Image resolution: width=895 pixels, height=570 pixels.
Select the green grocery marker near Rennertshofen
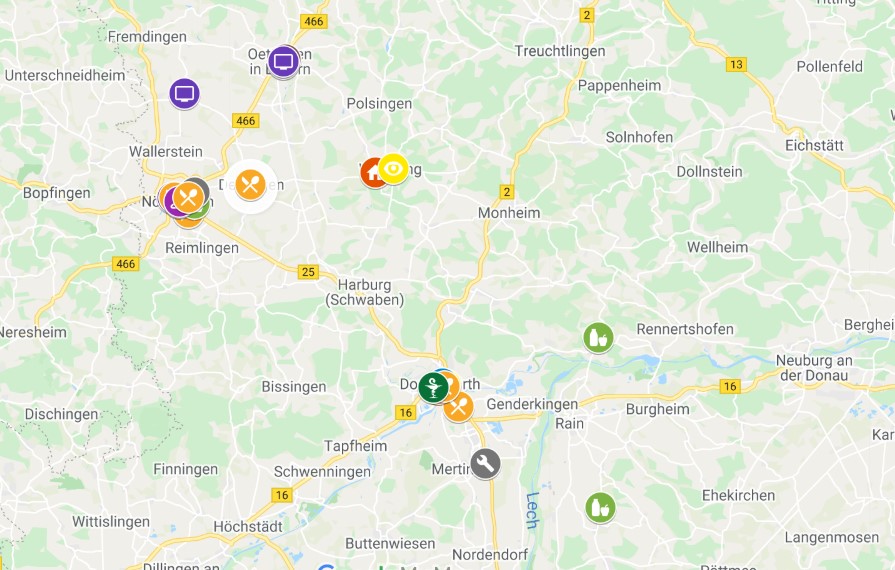click(598, 337)
